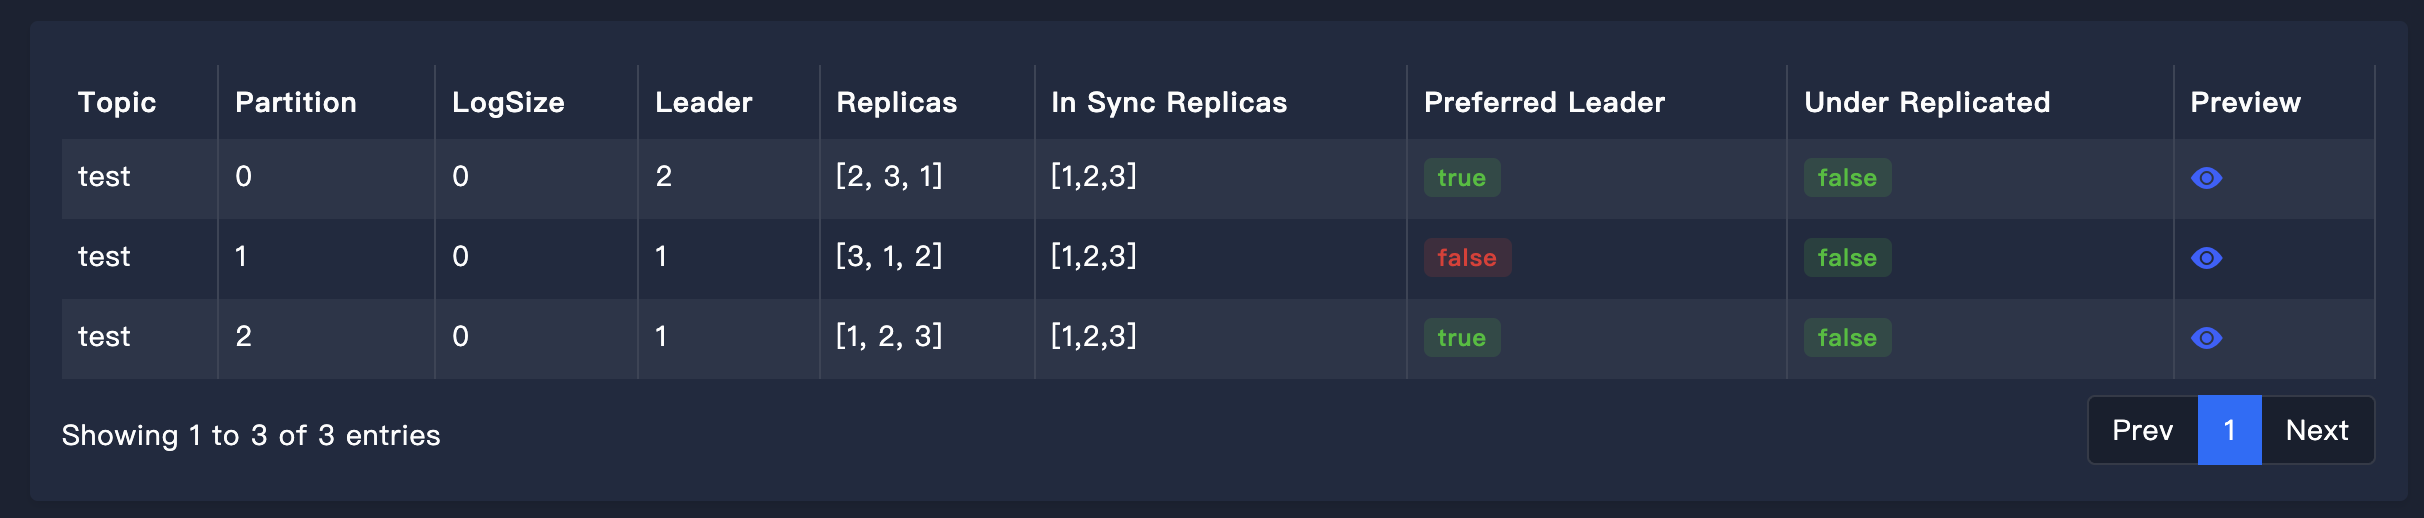Image resolution: width=2424 pixels, height=518 pixels.
Task: Click the true badge in partition 2 row
Action: [x=1461, y=338]
